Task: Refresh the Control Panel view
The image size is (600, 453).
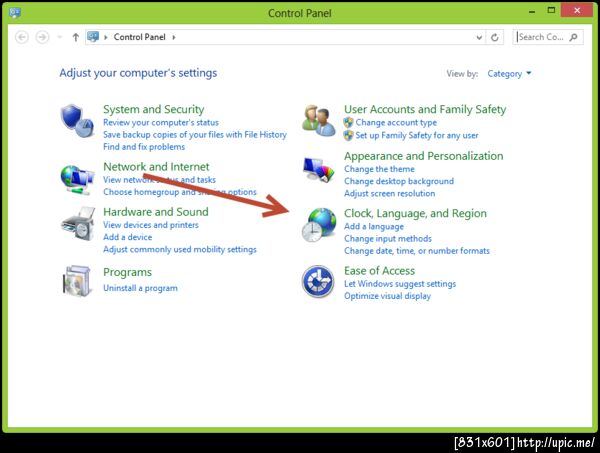Action: click(x=495, y=37)
